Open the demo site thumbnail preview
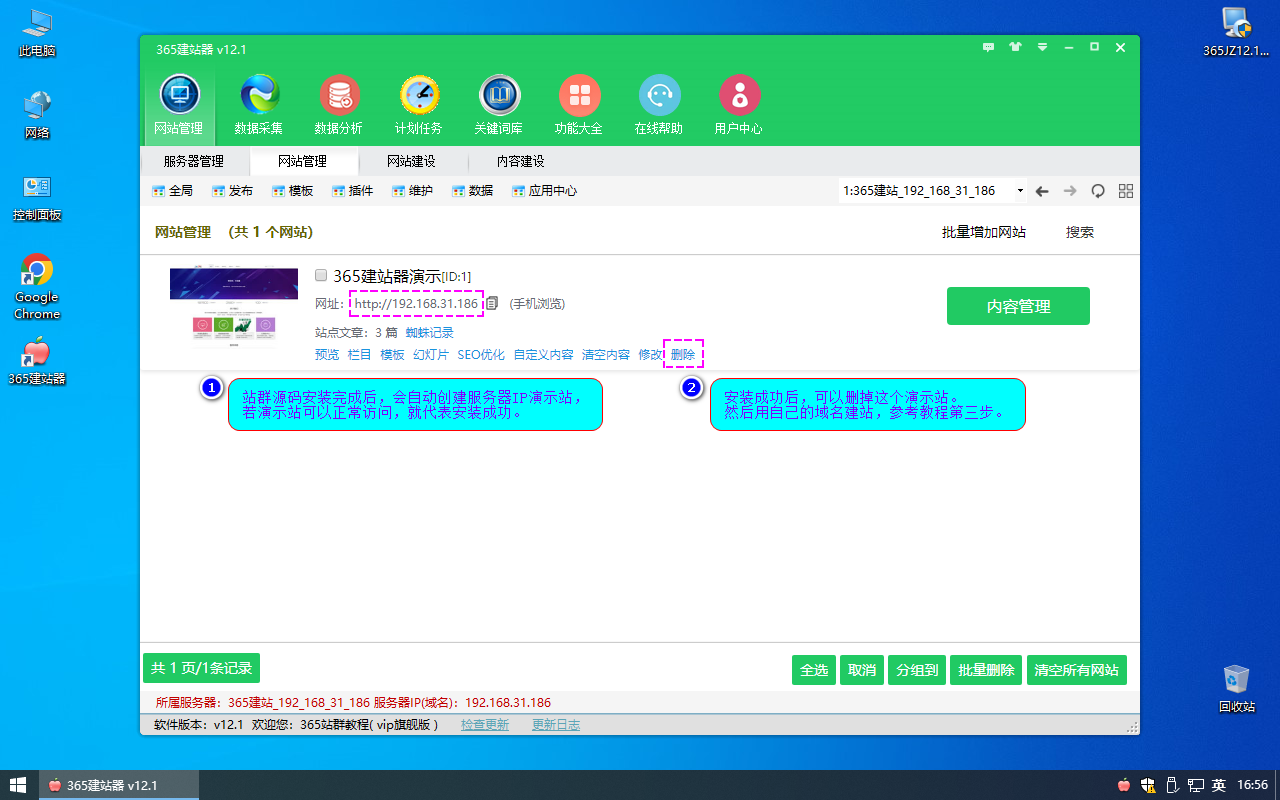This screenshot has height=800, width=1280. coord(234,309)
